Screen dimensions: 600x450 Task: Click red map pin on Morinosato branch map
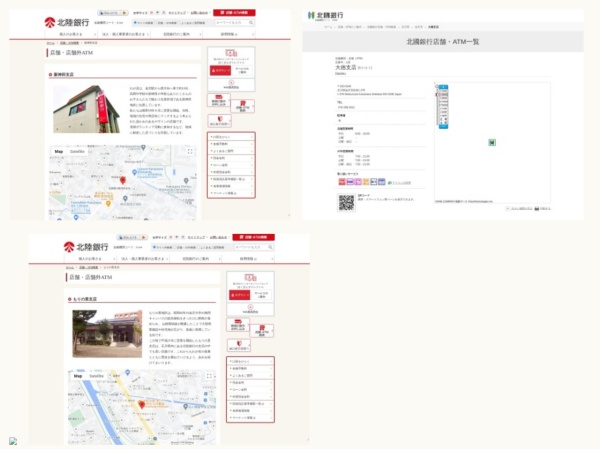pos(141,404)
